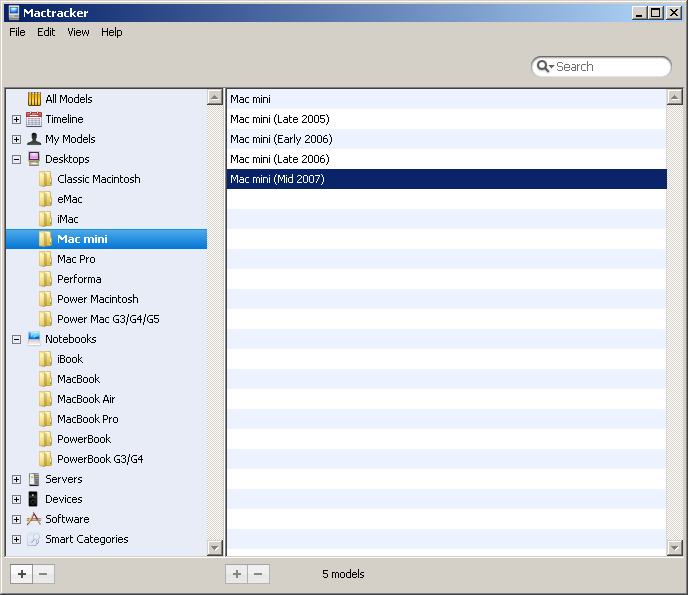Open the Help menu
The image size is (695, 595).
pos(112,32)
